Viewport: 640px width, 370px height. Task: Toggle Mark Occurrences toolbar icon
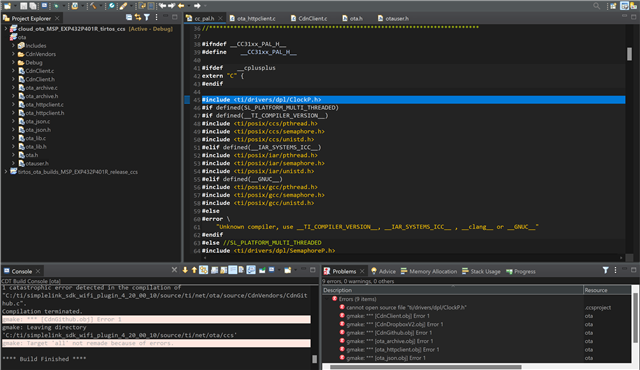tap(142, 6)
